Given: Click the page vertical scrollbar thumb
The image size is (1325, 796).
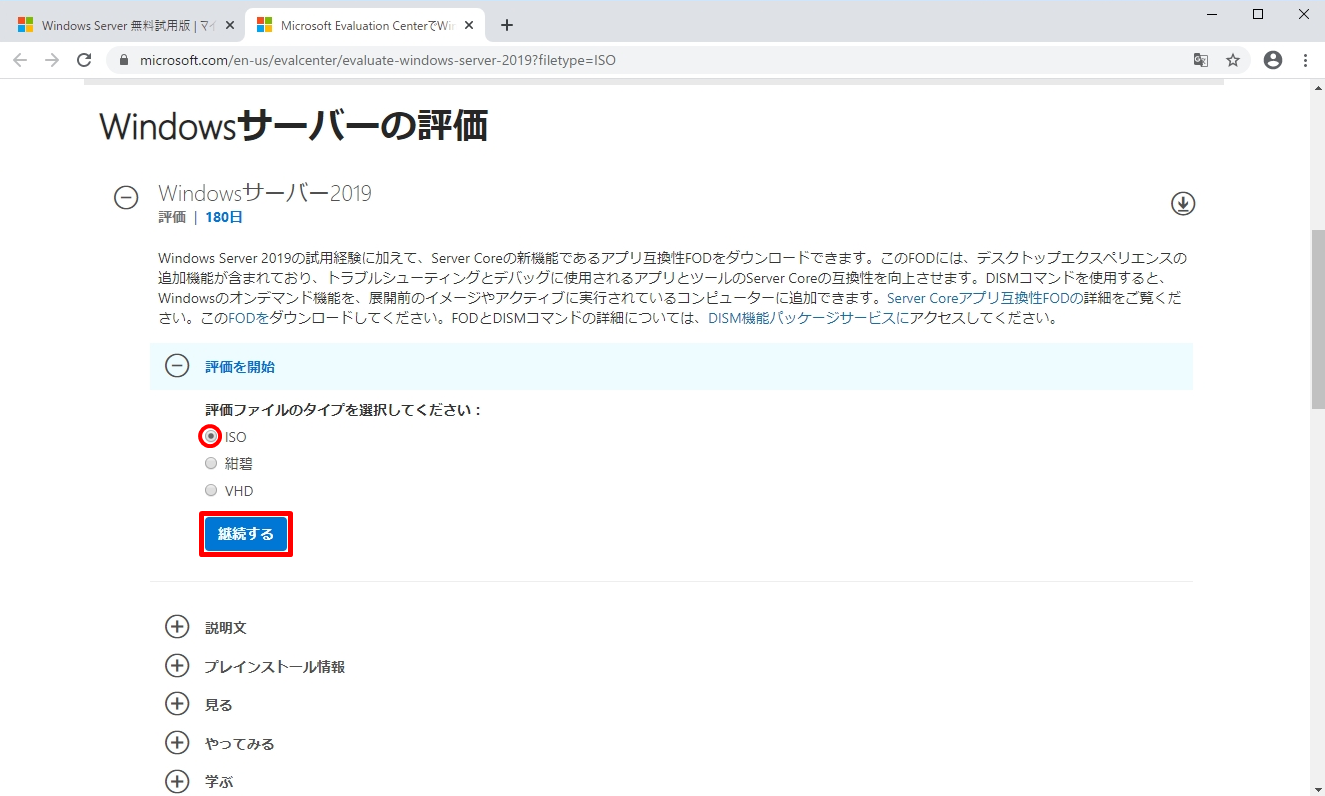Looking at the screenshot, I should [x=1317, y=319].
